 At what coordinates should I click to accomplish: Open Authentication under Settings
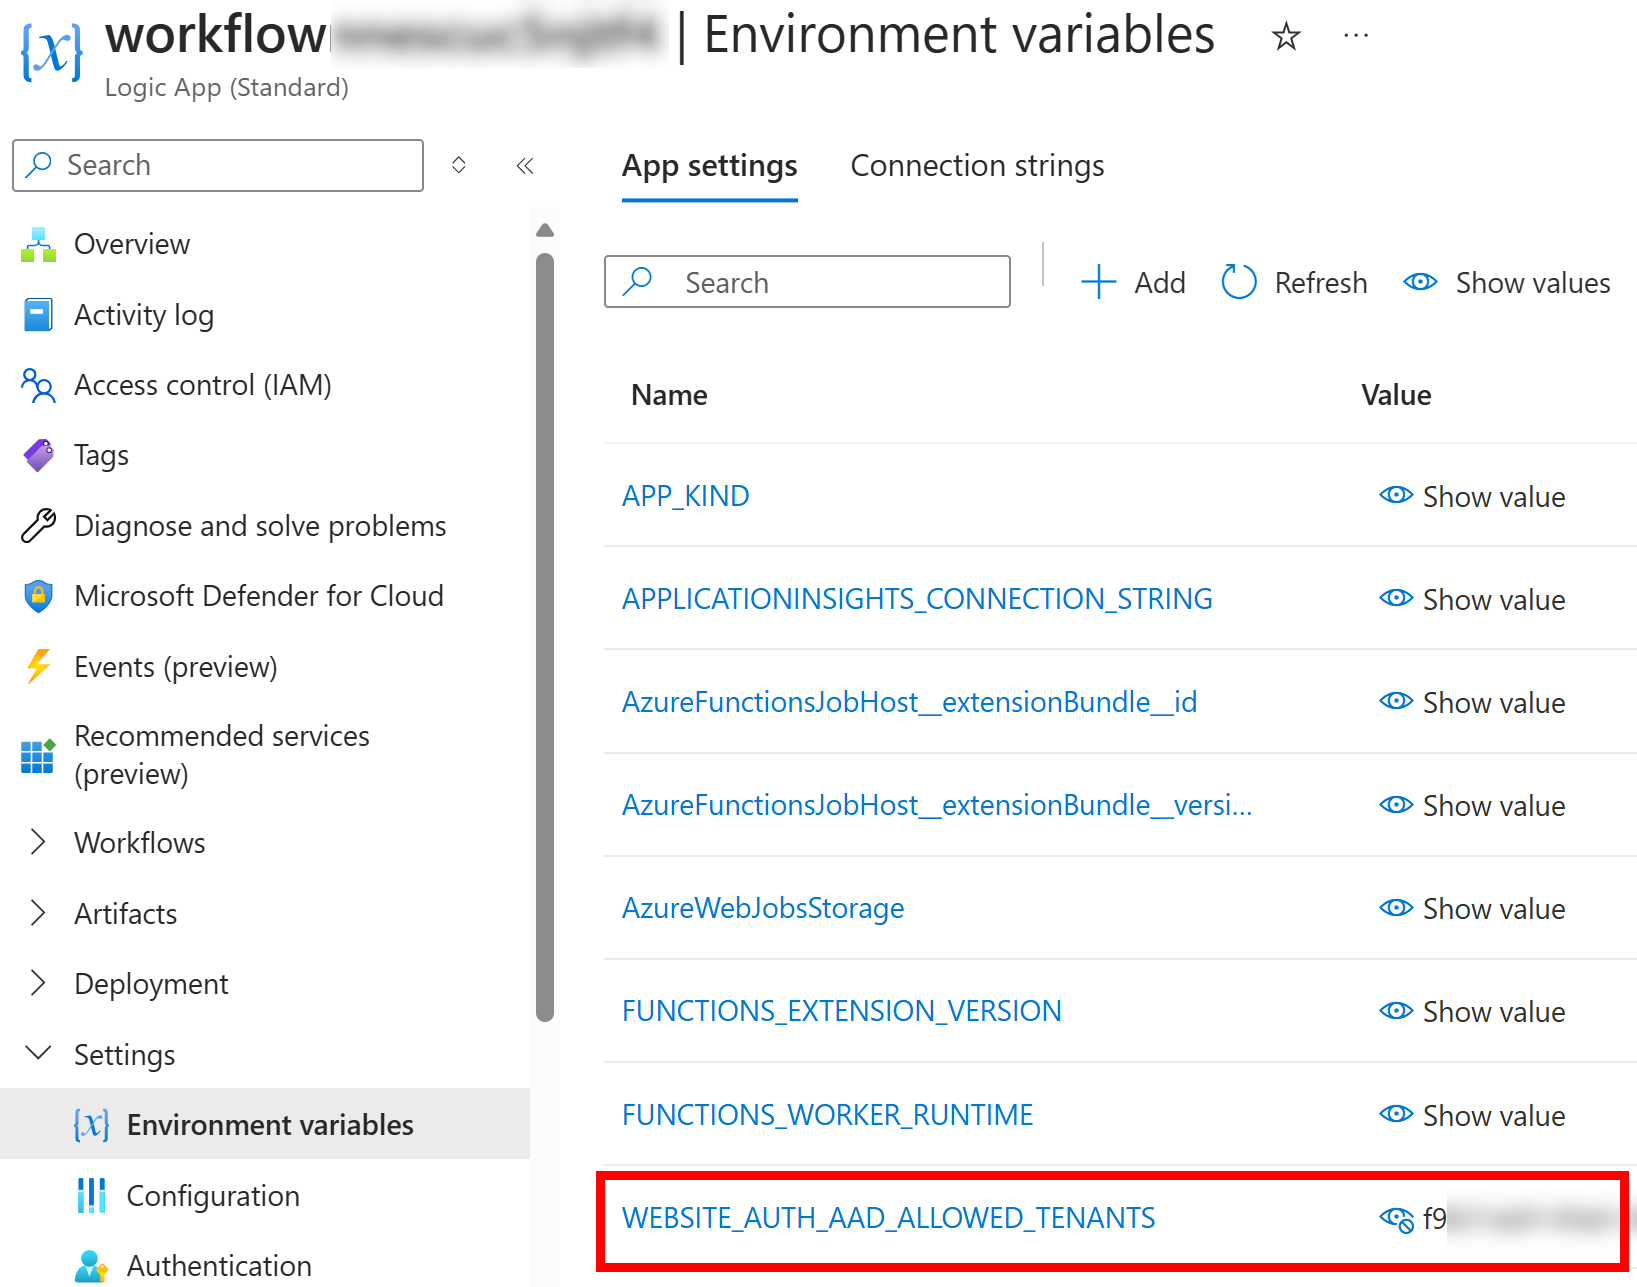(x=219, y=1266)
